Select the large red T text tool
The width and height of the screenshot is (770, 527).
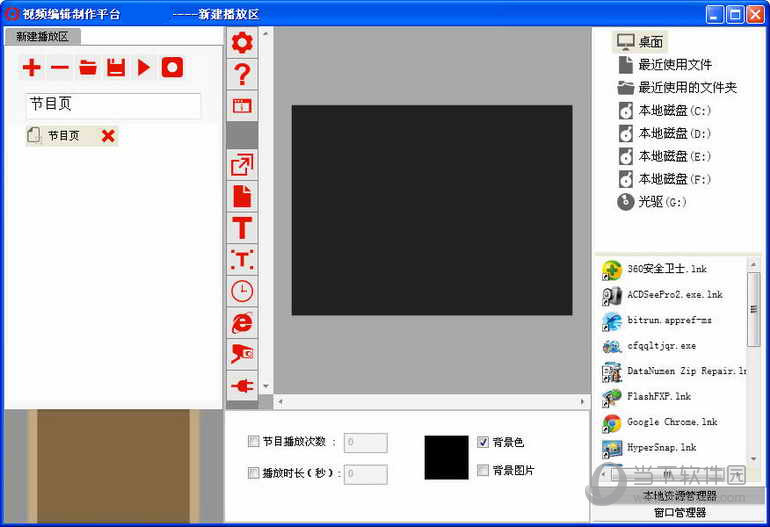242,227
